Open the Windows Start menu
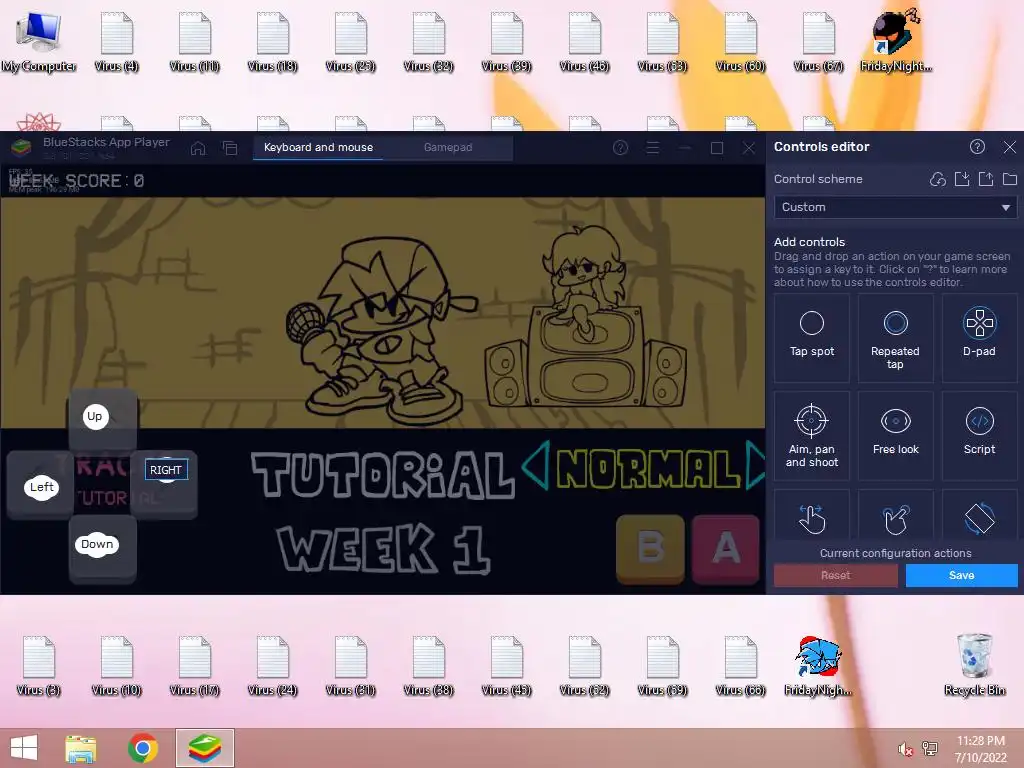This screenshot has width=1024, height=768. pyautogui.click(x=24, y=748)
